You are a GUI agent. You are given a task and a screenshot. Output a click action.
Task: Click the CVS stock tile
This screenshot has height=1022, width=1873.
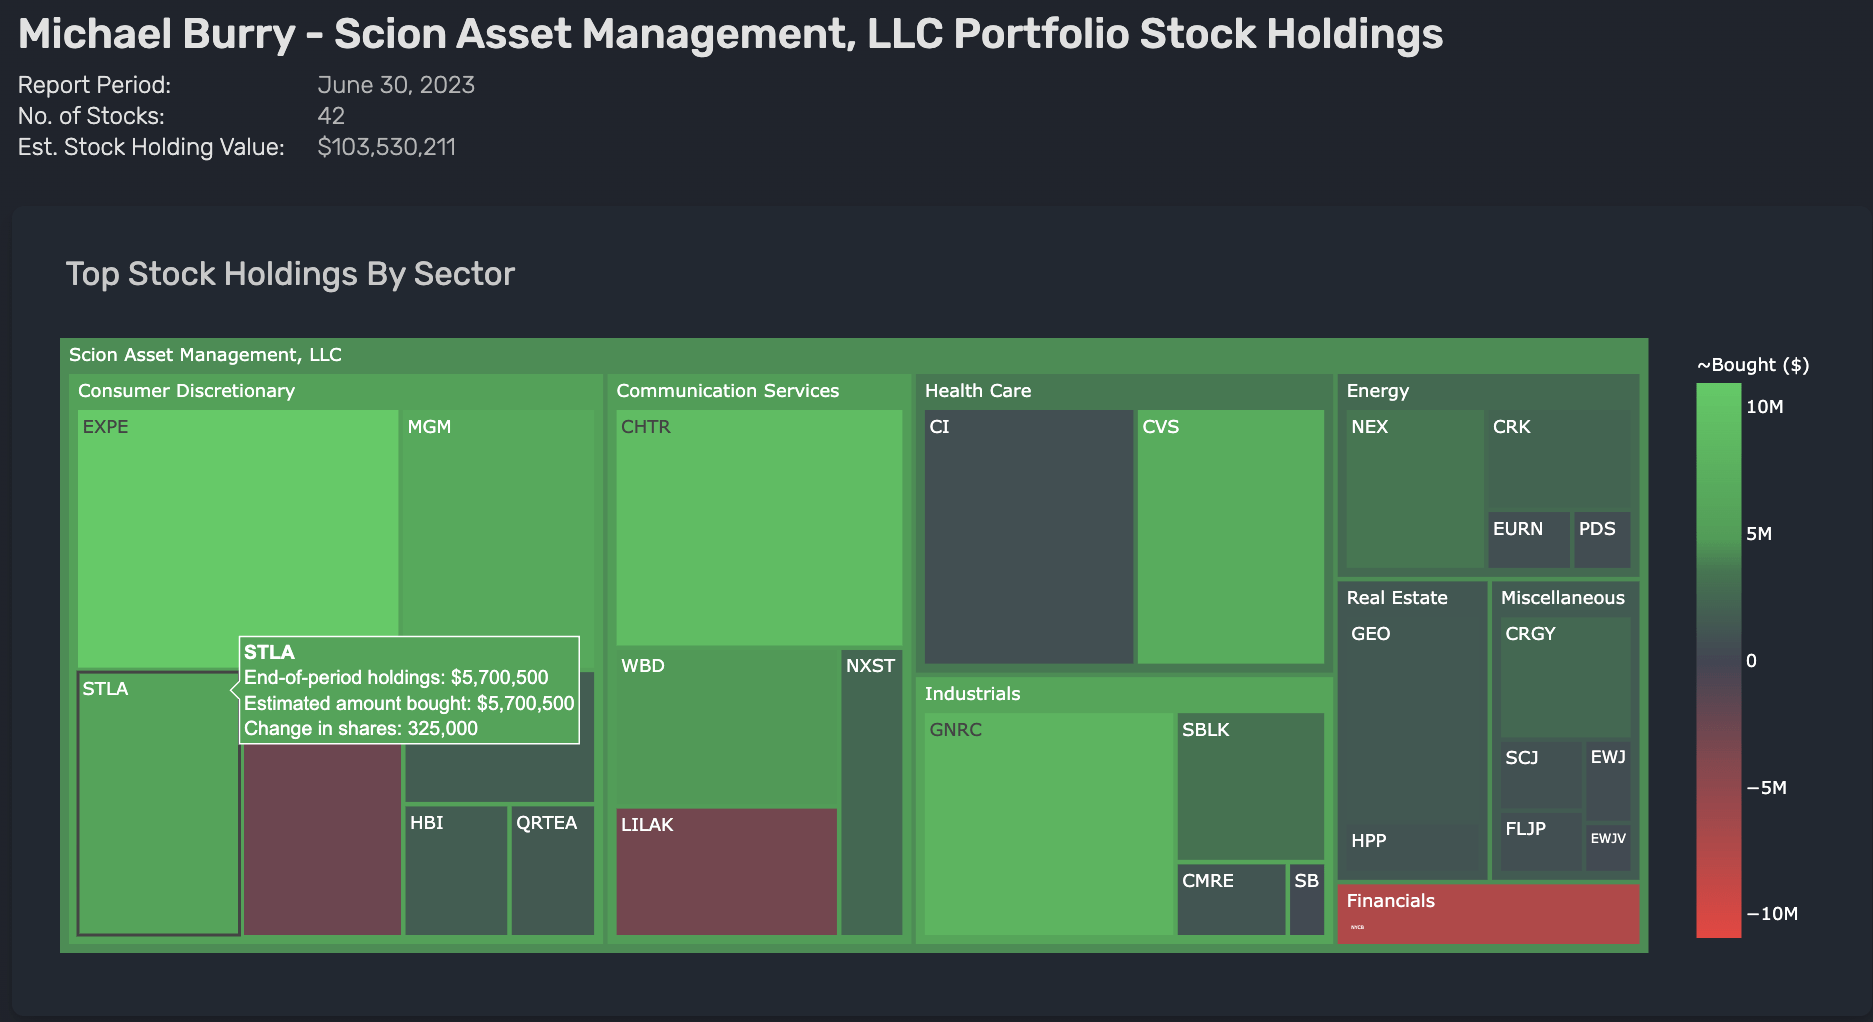coord(1230,537)
